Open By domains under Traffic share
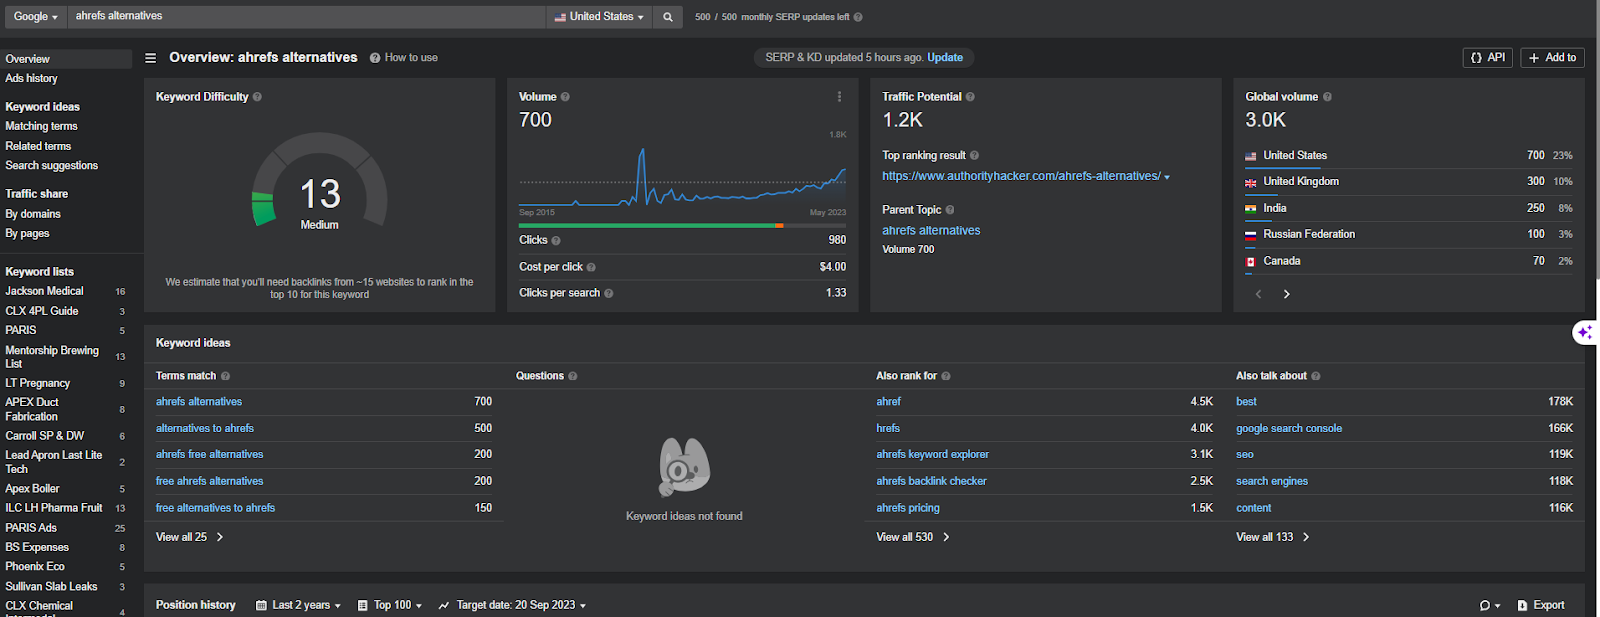The width and height of the screenshot is (1600, 617). click(33, 214)
